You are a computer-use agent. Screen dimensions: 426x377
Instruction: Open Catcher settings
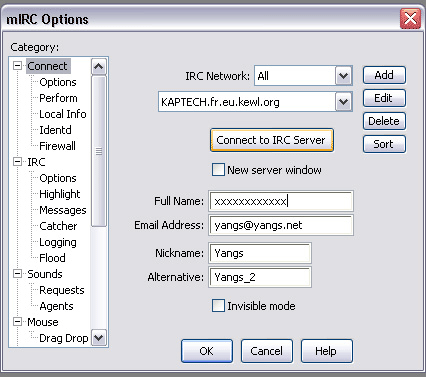58,226
